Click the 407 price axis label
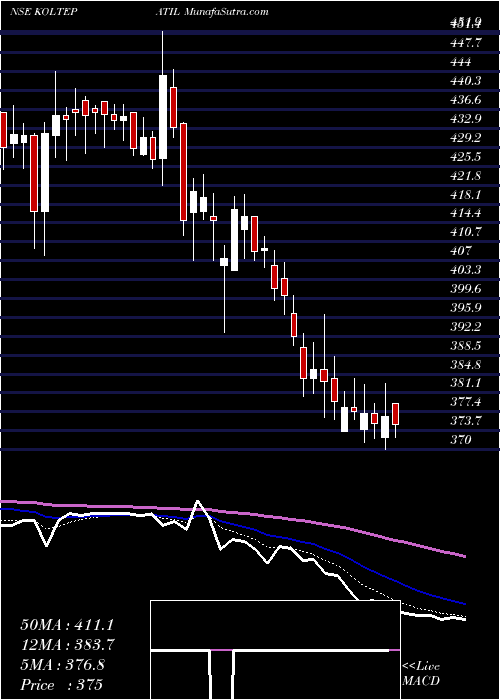This screenshot has height=700, width=500. pos(461,251)
